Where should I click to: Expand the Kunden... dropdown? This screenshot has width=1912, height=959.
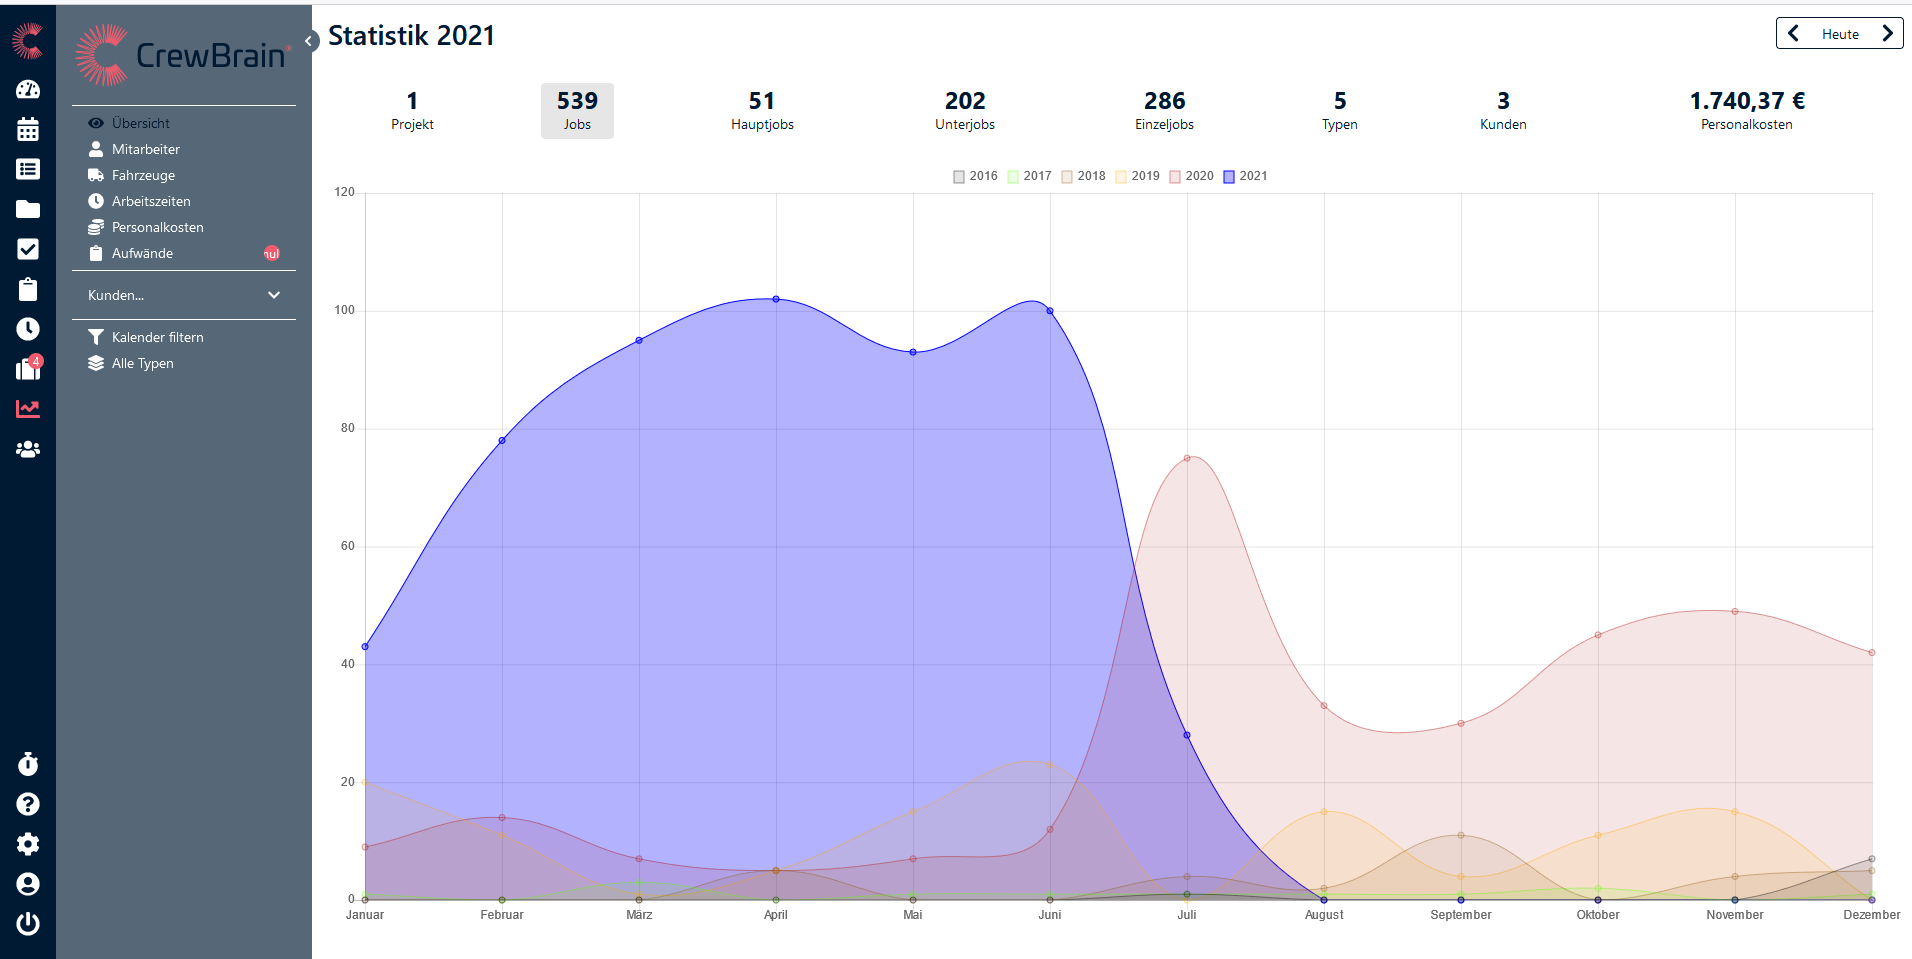pyautogui.click(x=184, y=295)
